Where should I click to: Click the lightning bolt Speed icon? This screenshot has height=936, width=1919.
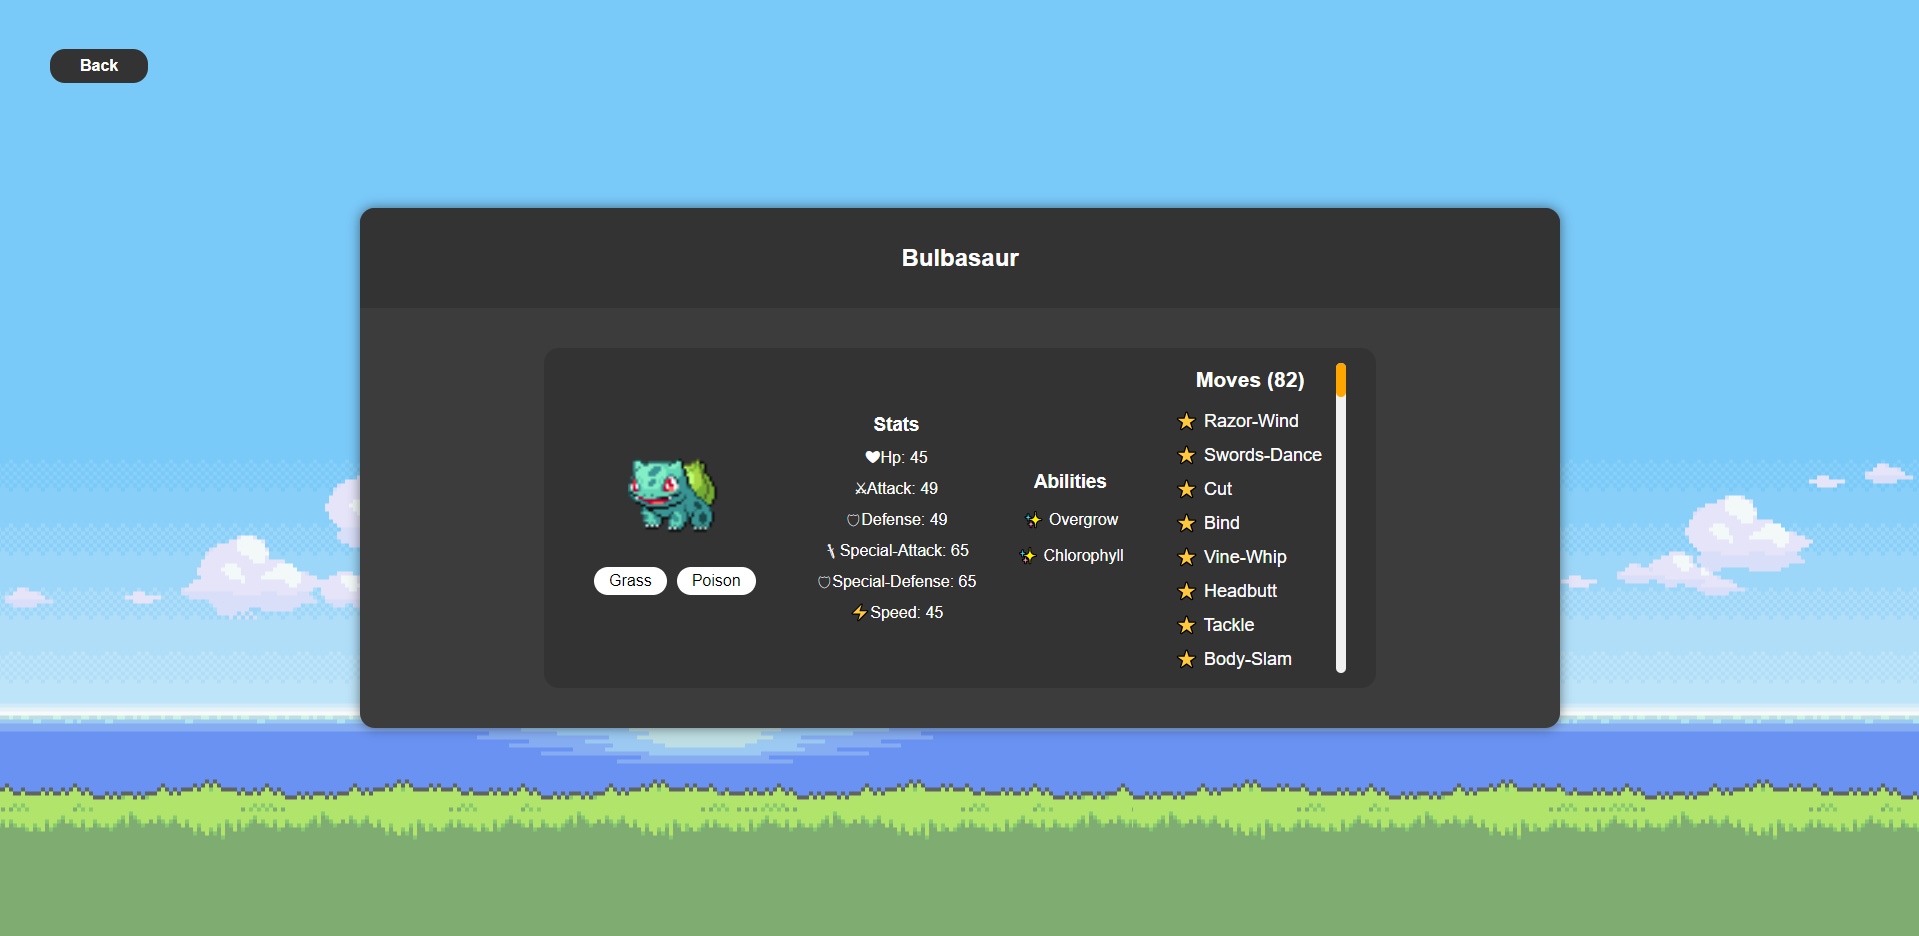(x=860, y=612)
